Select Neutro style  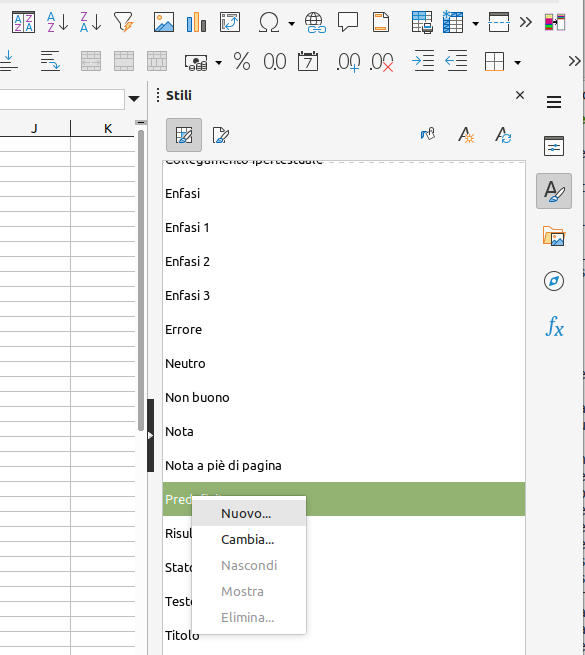tap(343, 363)
